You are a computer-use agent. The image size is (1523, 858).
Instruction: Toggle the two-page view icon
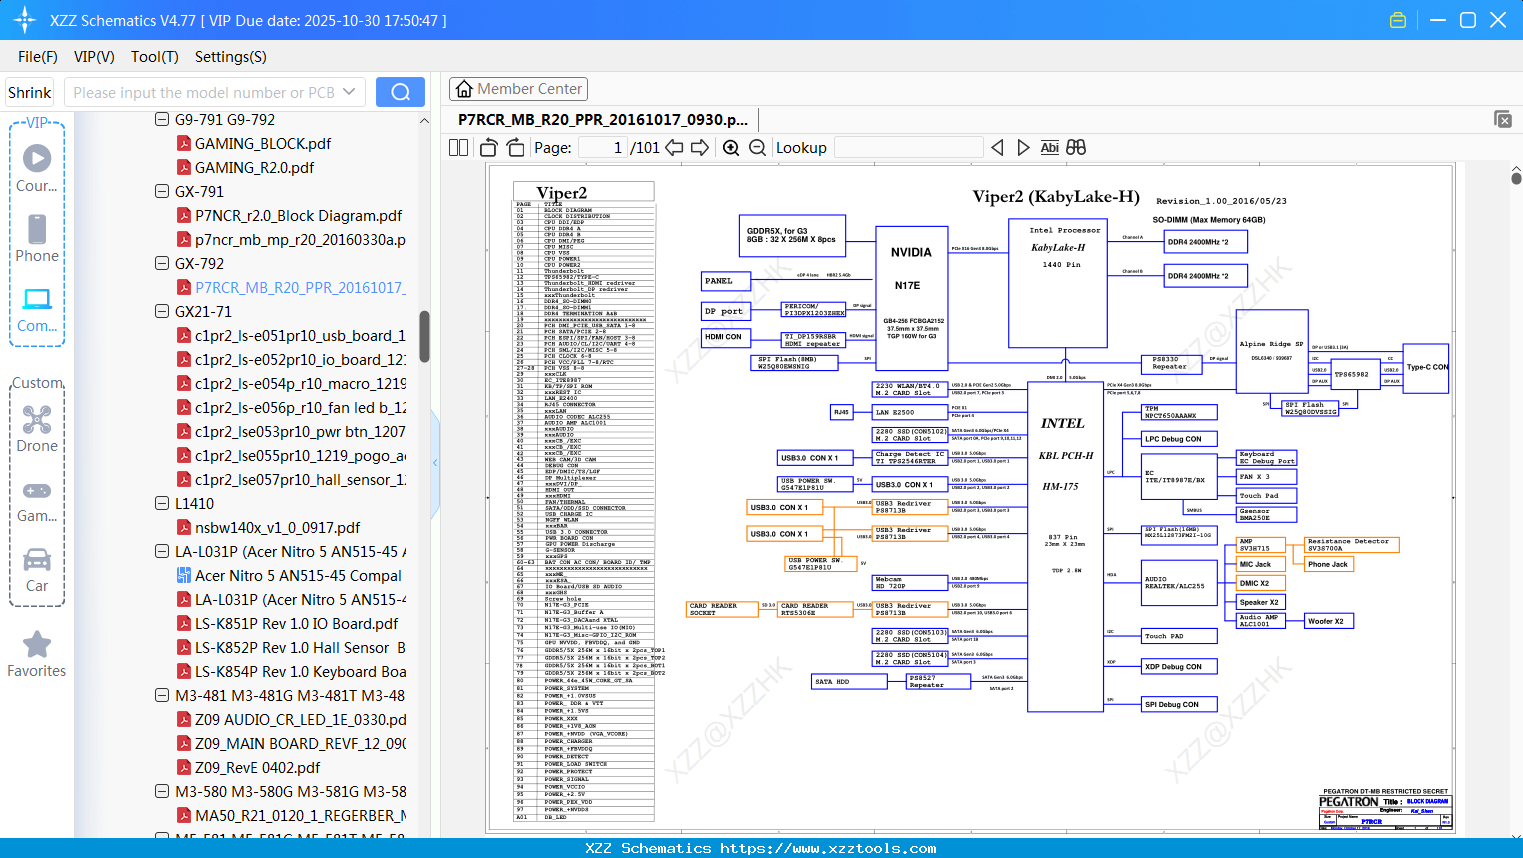point(458,148)
